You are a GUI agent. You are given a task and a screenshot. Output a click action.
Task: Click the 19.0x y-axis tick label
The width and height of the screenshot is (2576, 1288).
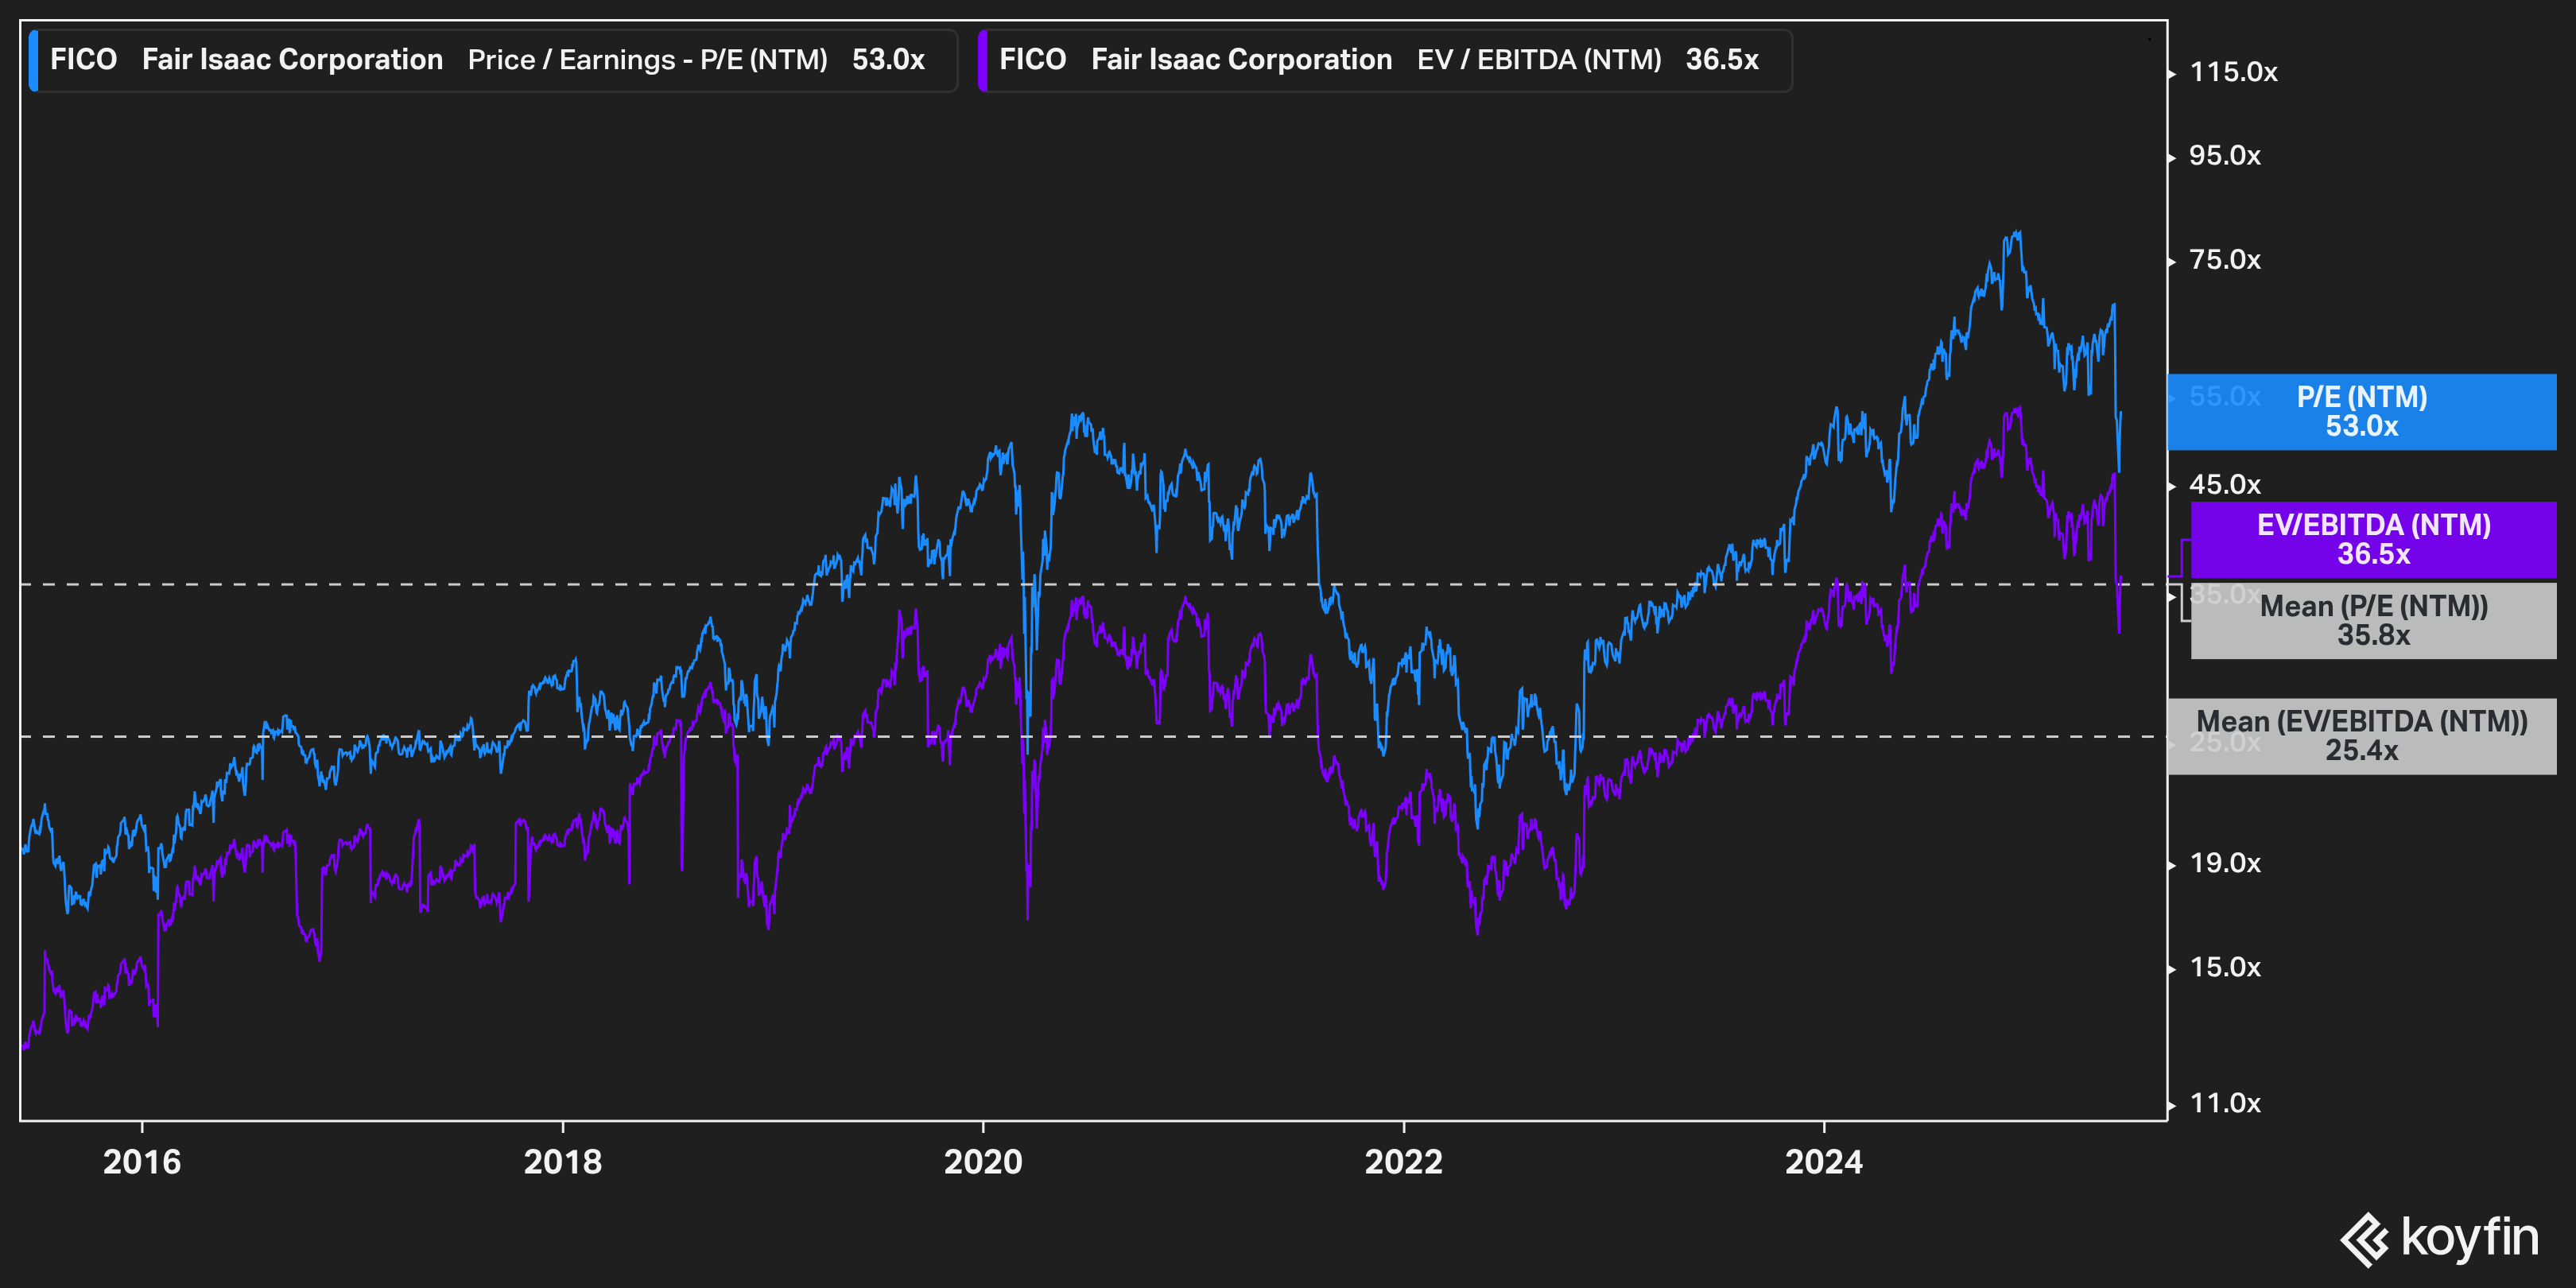tap(2225, 863)
